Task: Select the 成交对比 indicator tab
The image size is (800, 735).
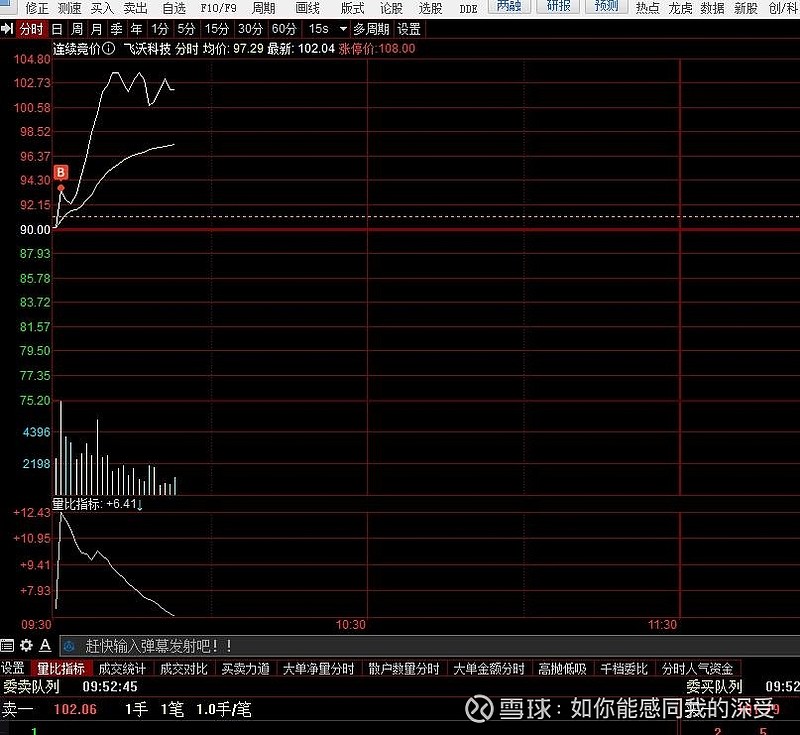Action: tap(184, 668)
